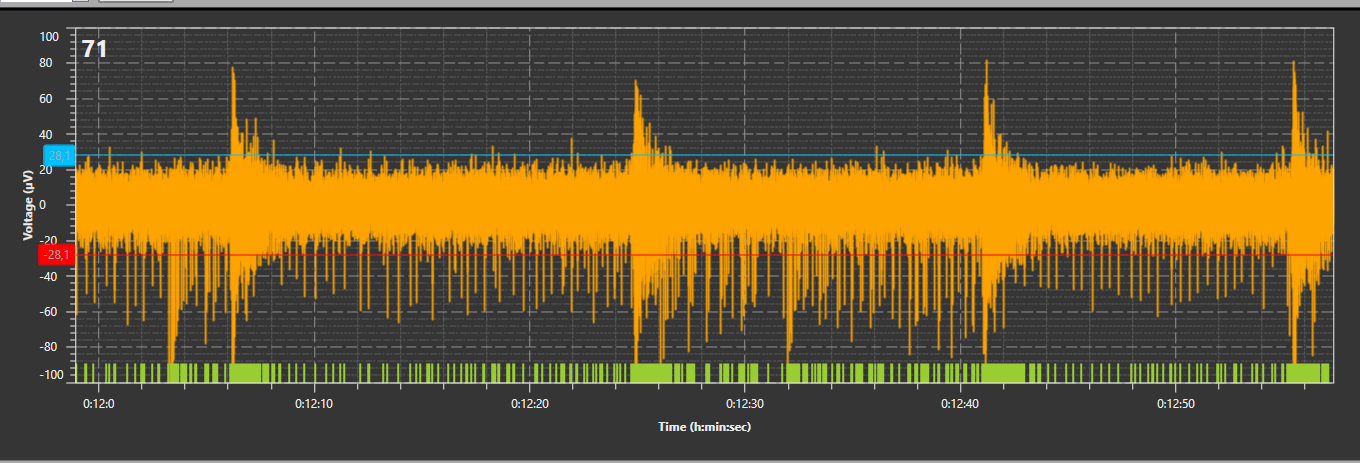Click the 100 tick on the voltage axis
1360x463 pixels.
49,37
